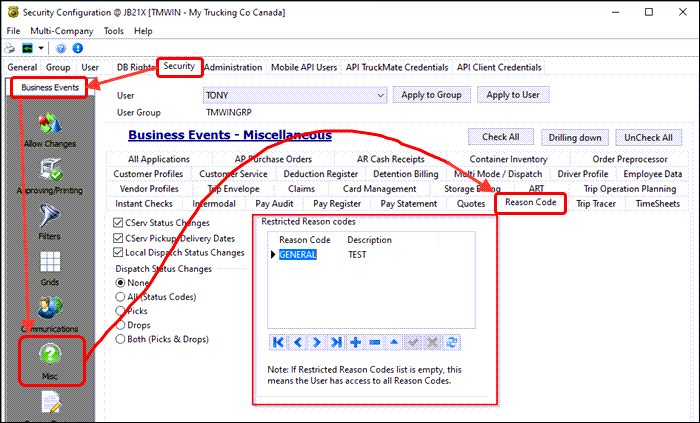This screenshot has width=700, height=423.
Task: Toggle CServ Status Changes checkbox
Action: click(x=119, y=222)
